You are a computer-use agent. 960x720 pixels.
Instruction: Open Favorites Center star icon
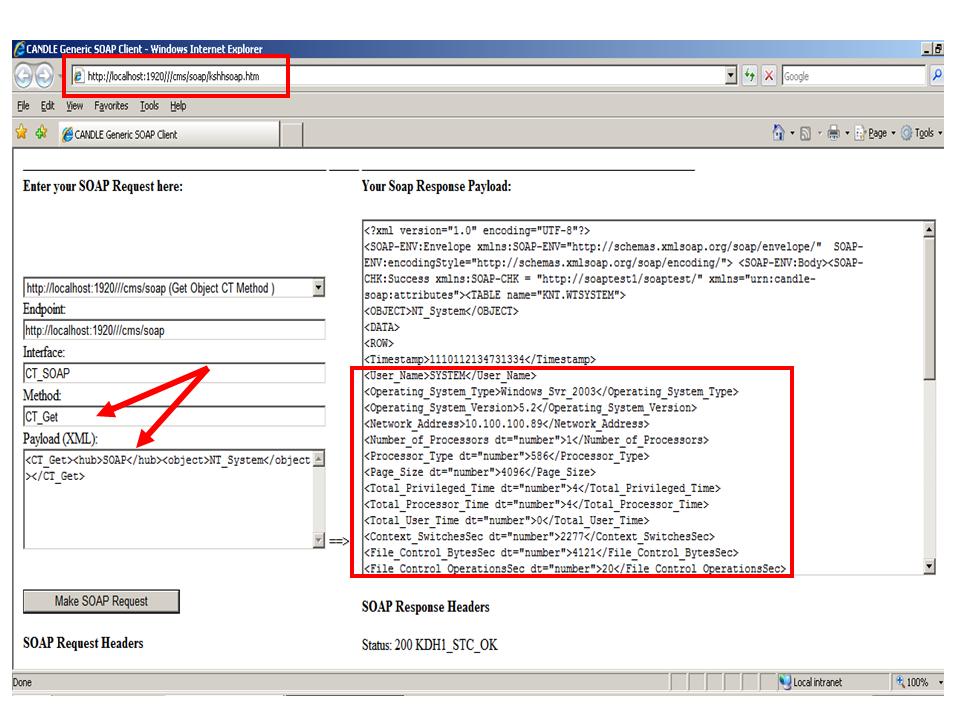click(21, 132)
